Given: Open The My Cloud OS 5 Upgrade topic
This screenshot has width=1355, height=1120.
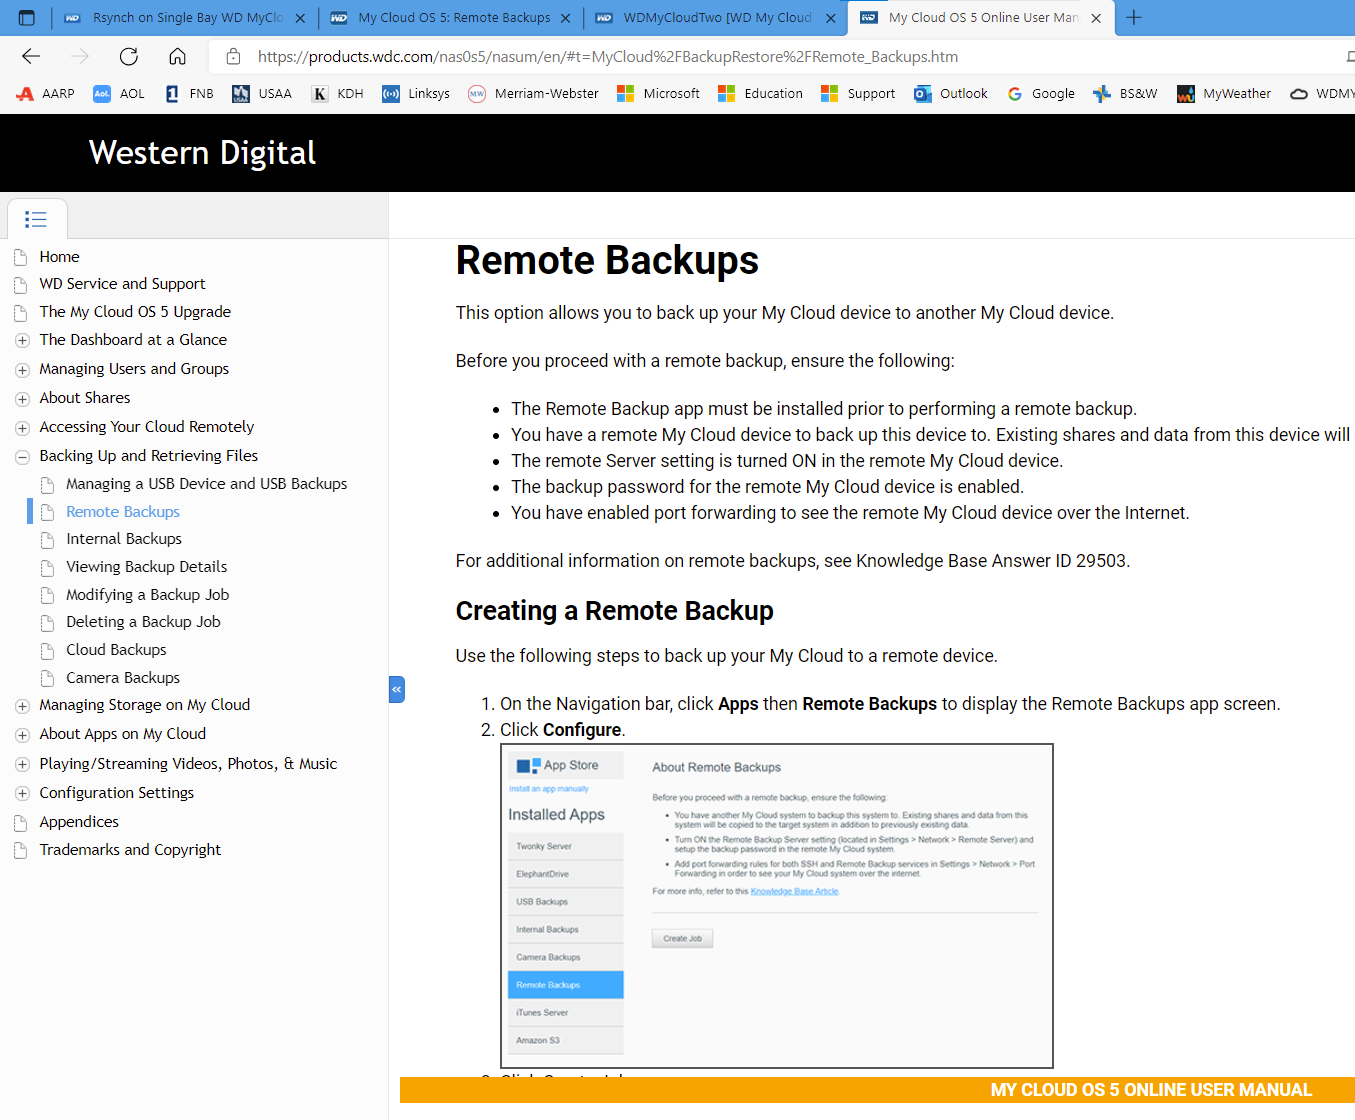Looking at the screenshot, I should pyautogui.click(x=135, y=312).
